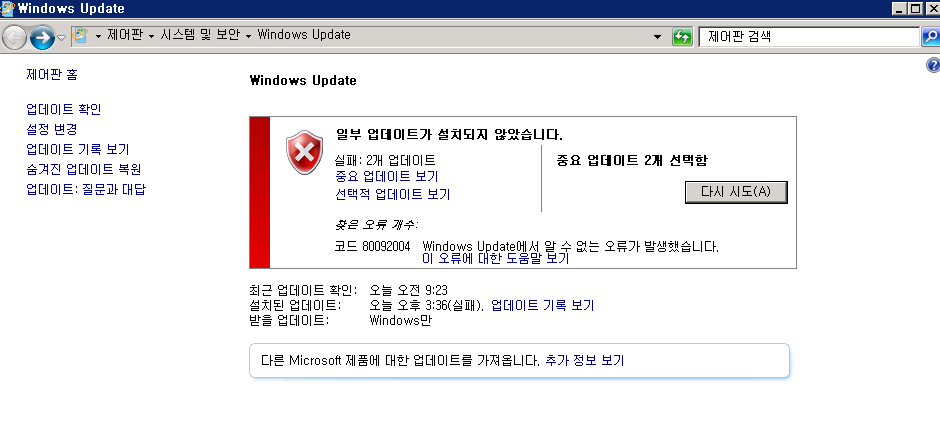The image size is (940, 425).
Task: Open 추가 정보 보기 link
Action: [585, 360]
